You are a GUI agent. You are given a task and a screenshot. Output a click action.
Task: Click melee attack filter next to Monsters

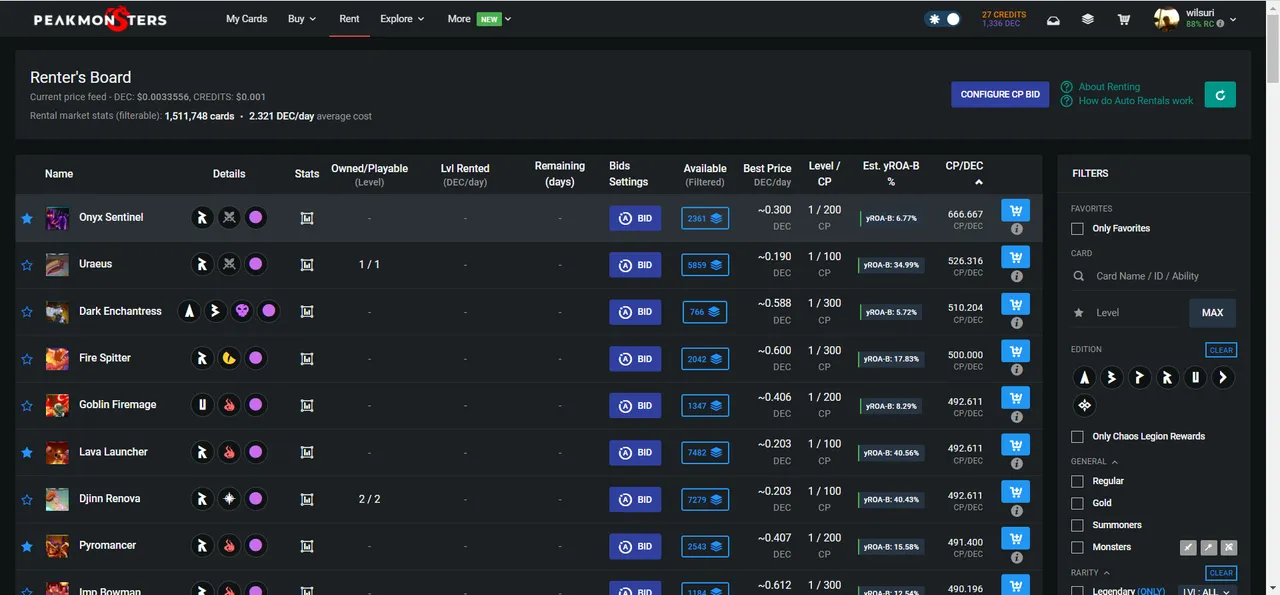click(1188, 547)
